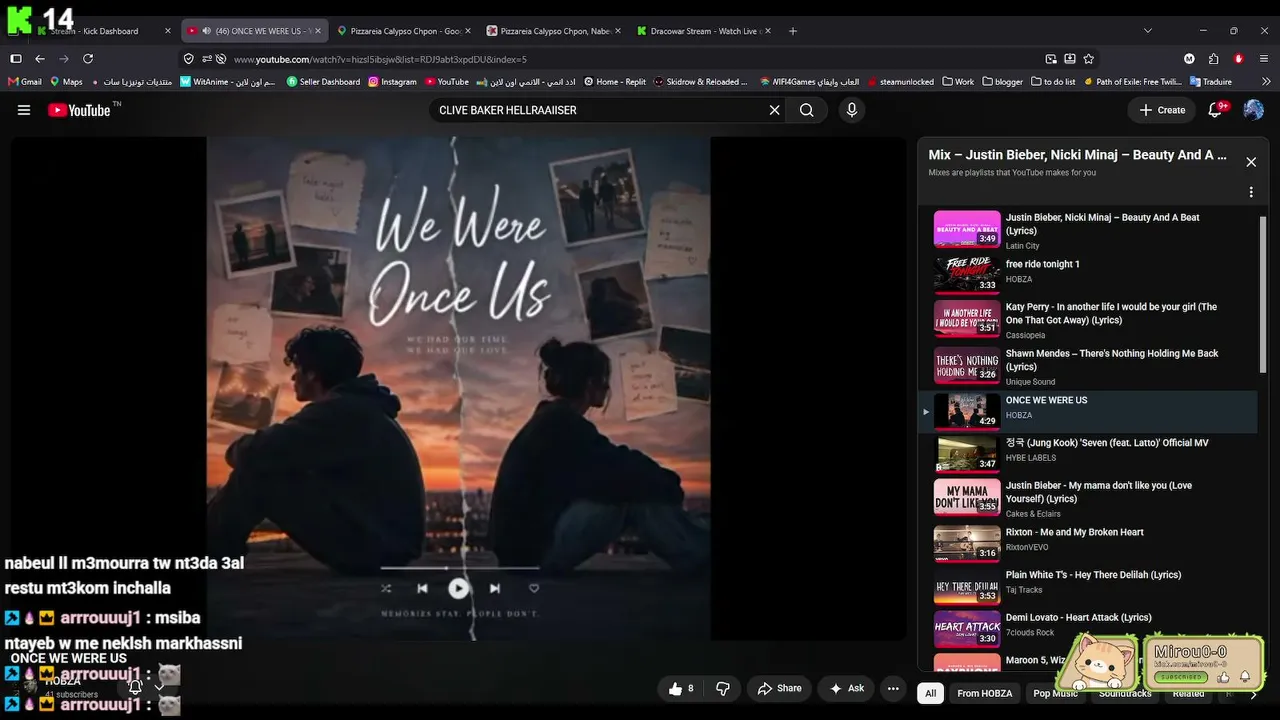Show hidden bookmarks overflow chevron
This screenshot has width=1280, height=720.
(x=1267, y=82)
